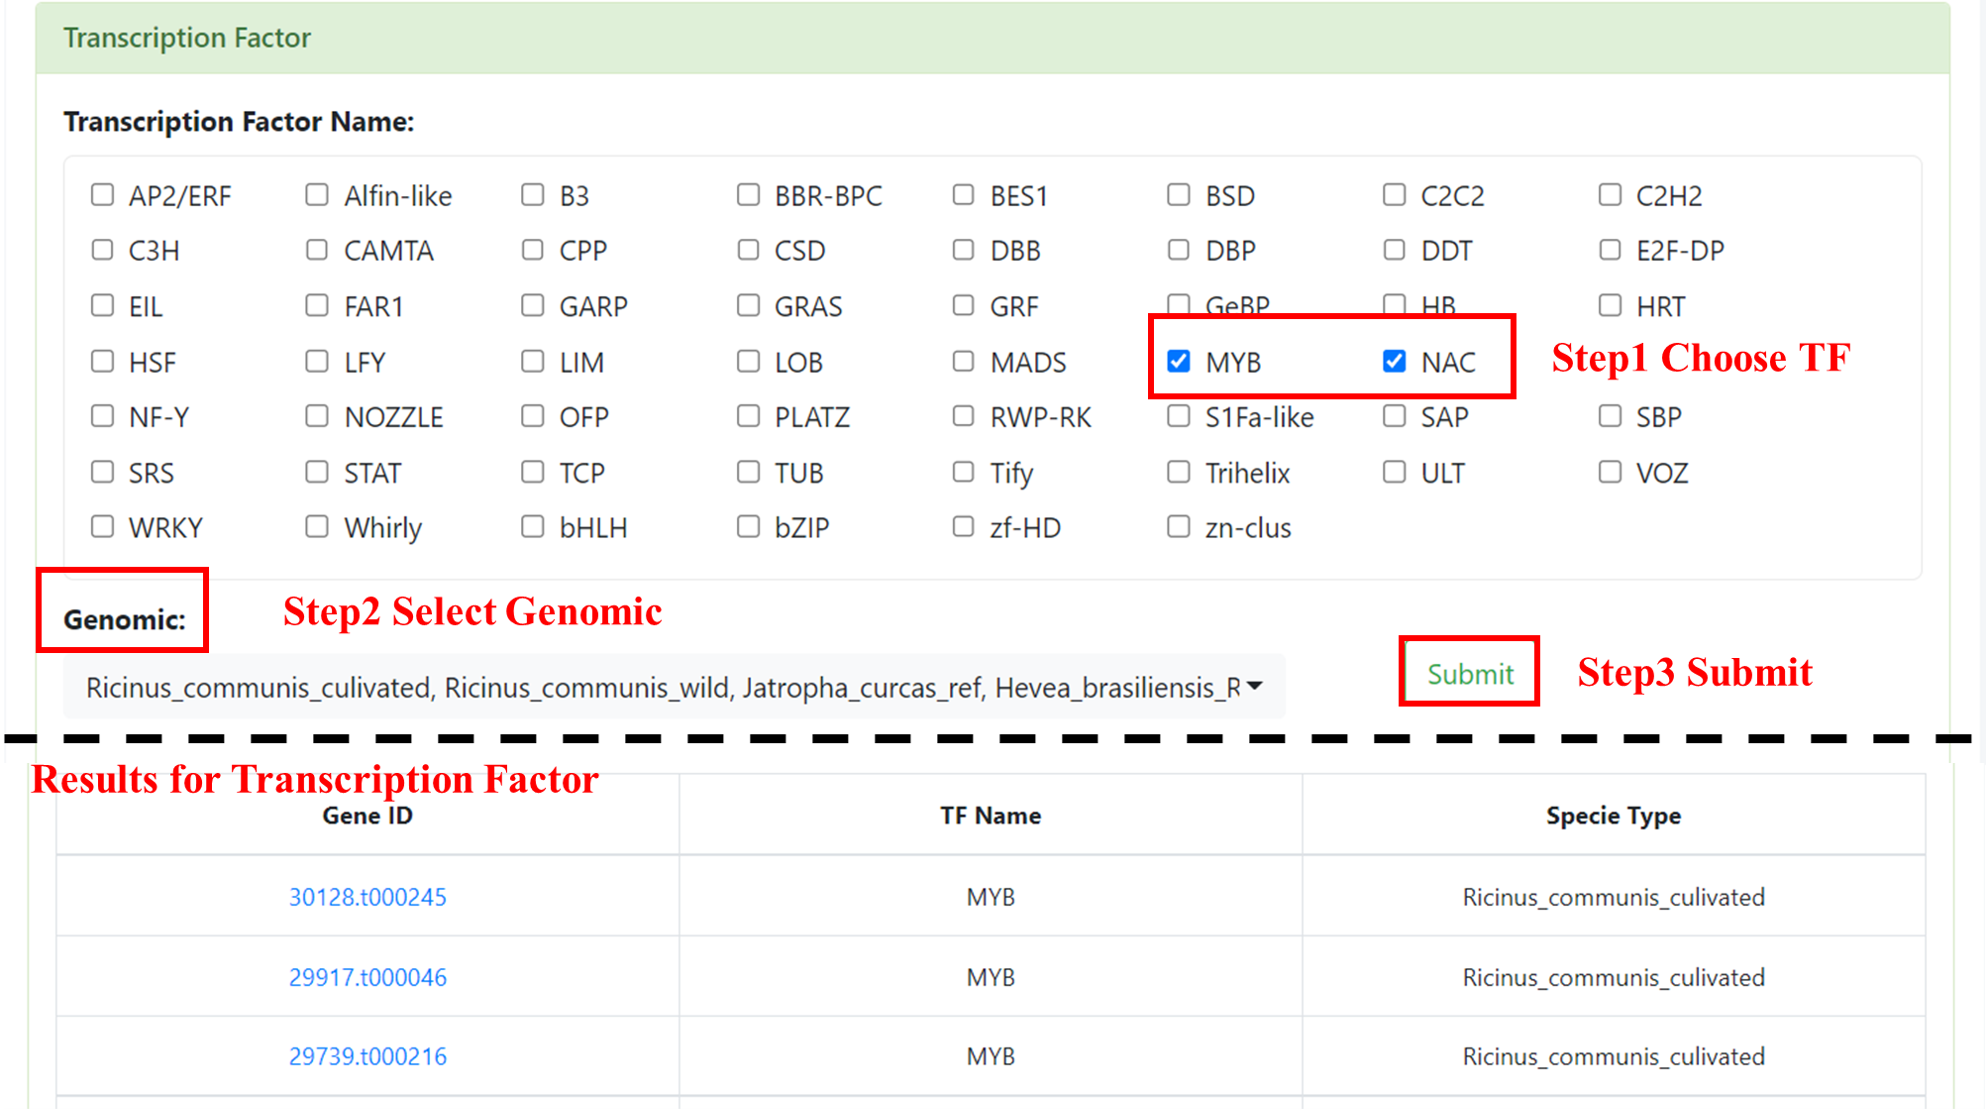1986x1109 pixels.
Task: Click the dropdown arrow of Genomic selector
Action: pyautogui.click(x=1255, y=686)
